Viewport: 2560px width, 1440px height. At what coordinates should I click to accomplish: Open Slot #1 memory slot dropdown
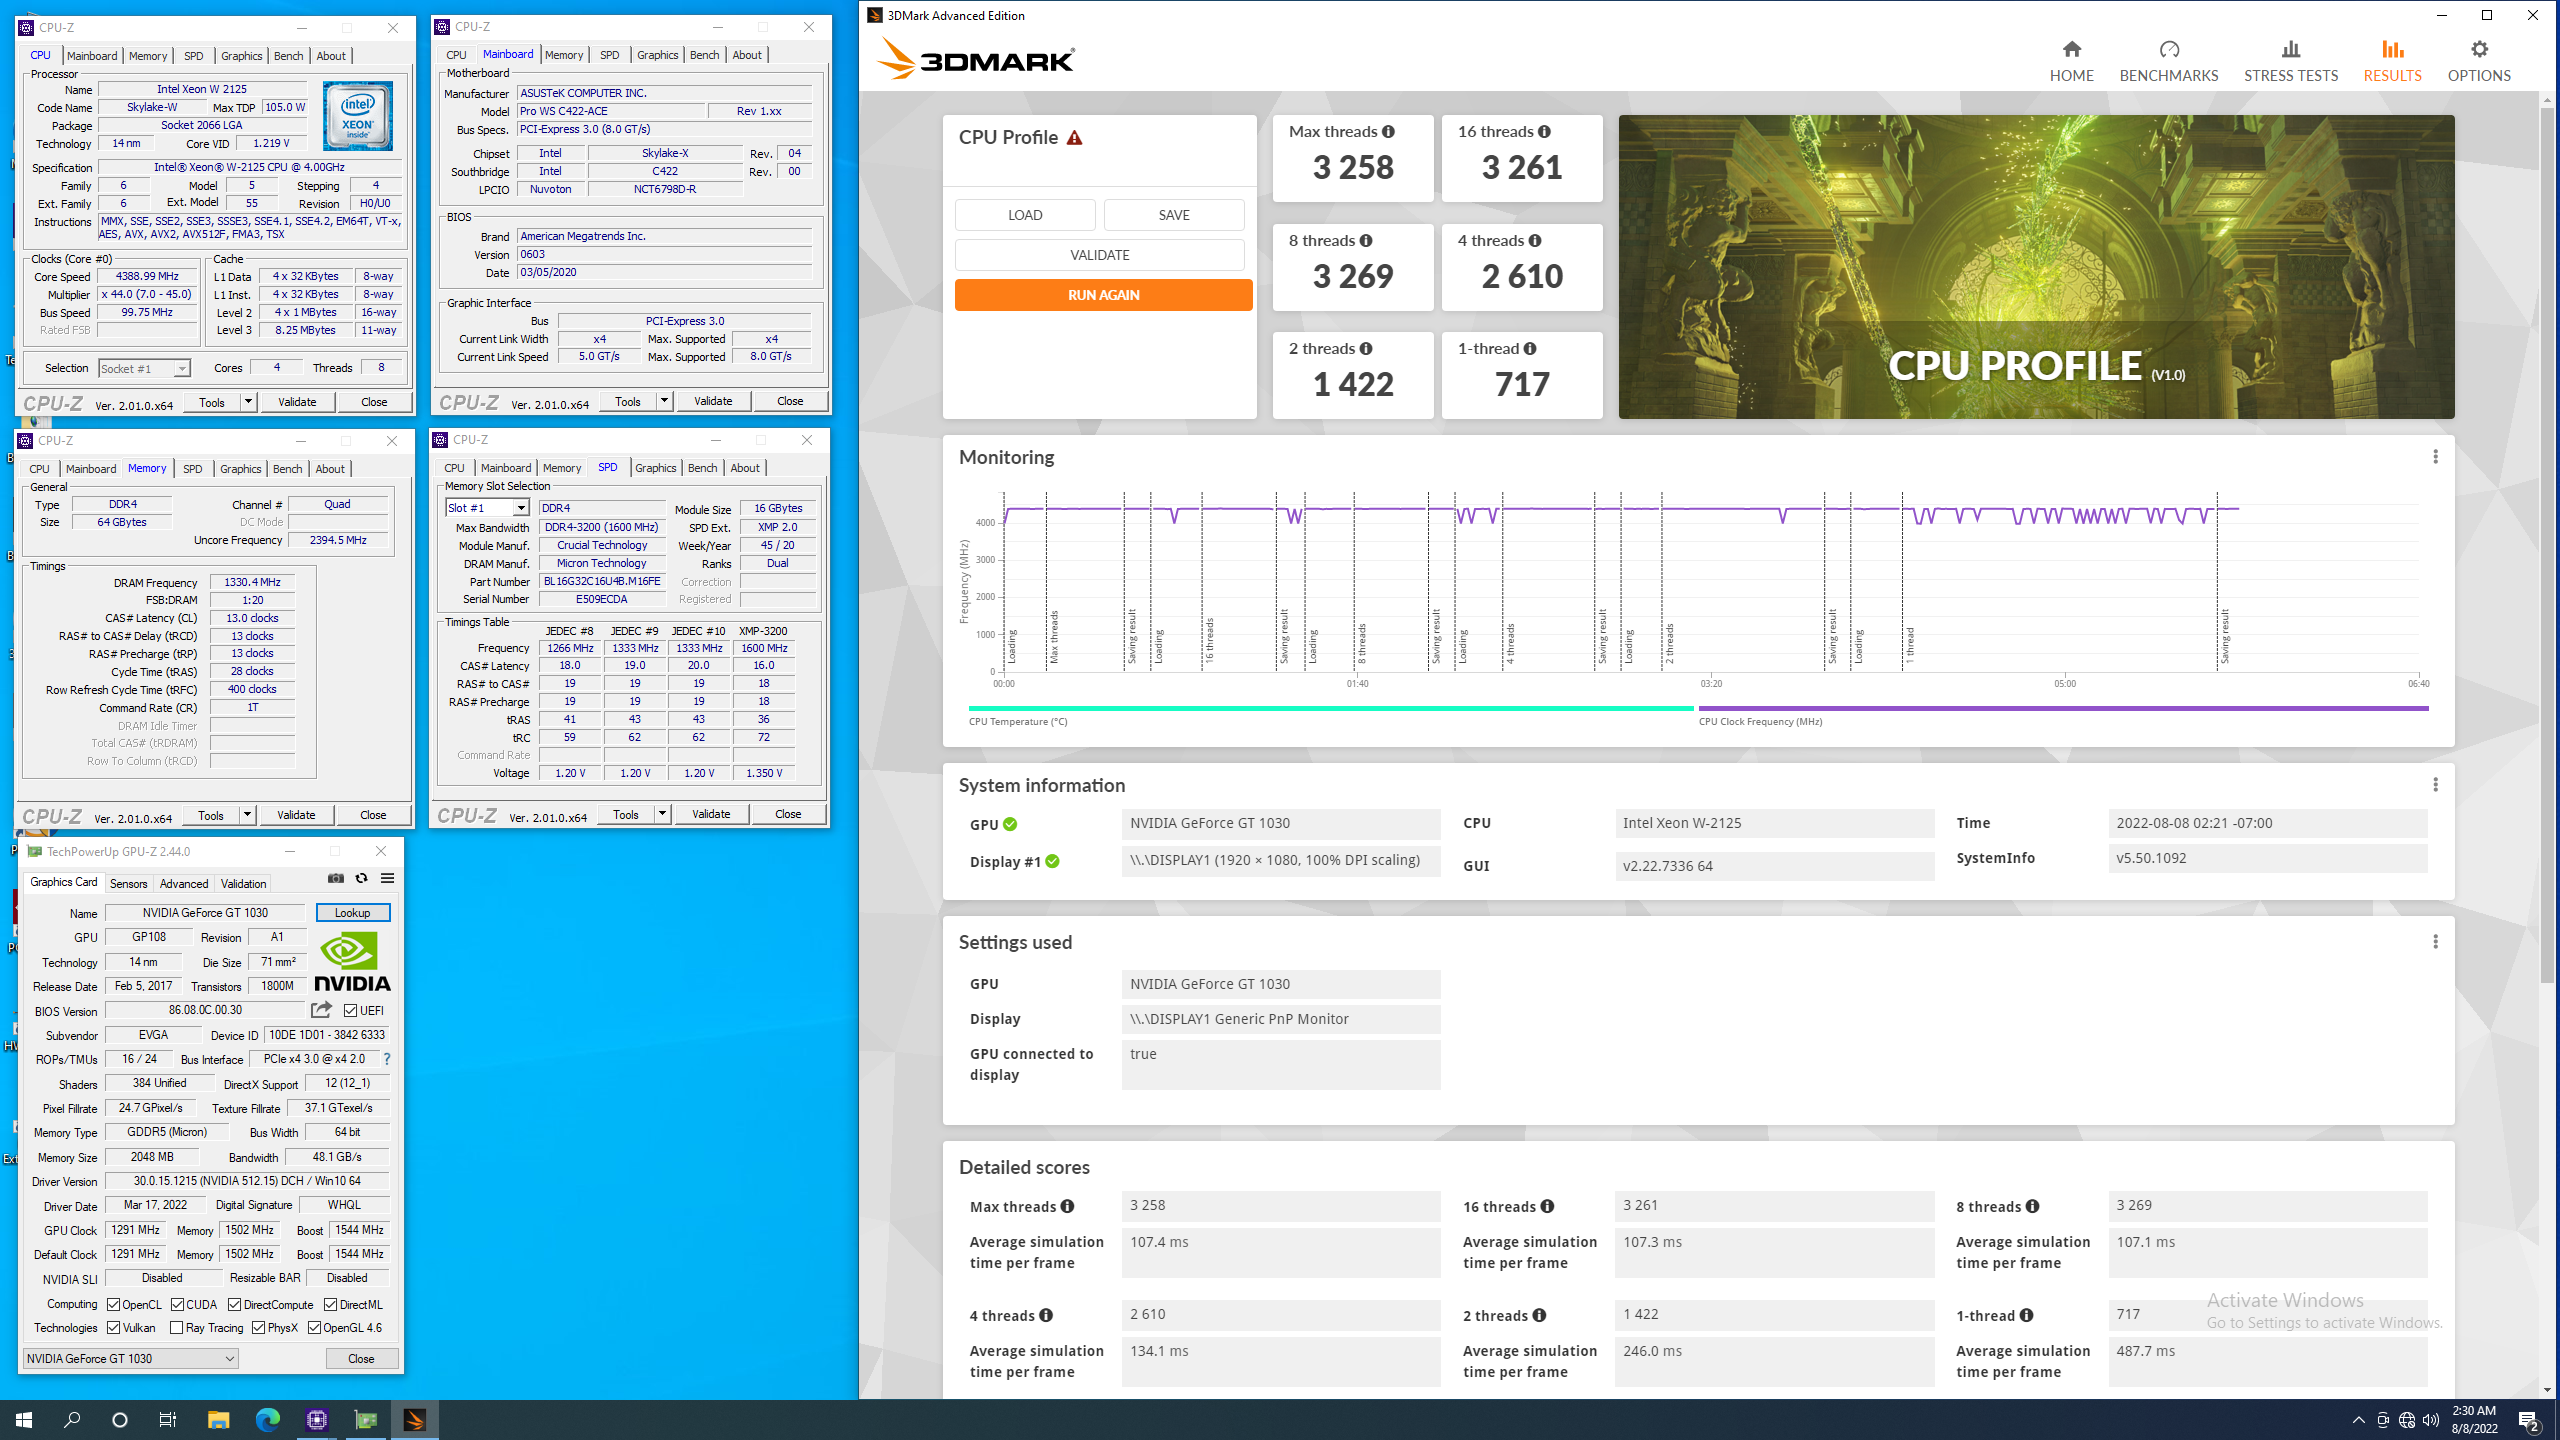point(487,508)
